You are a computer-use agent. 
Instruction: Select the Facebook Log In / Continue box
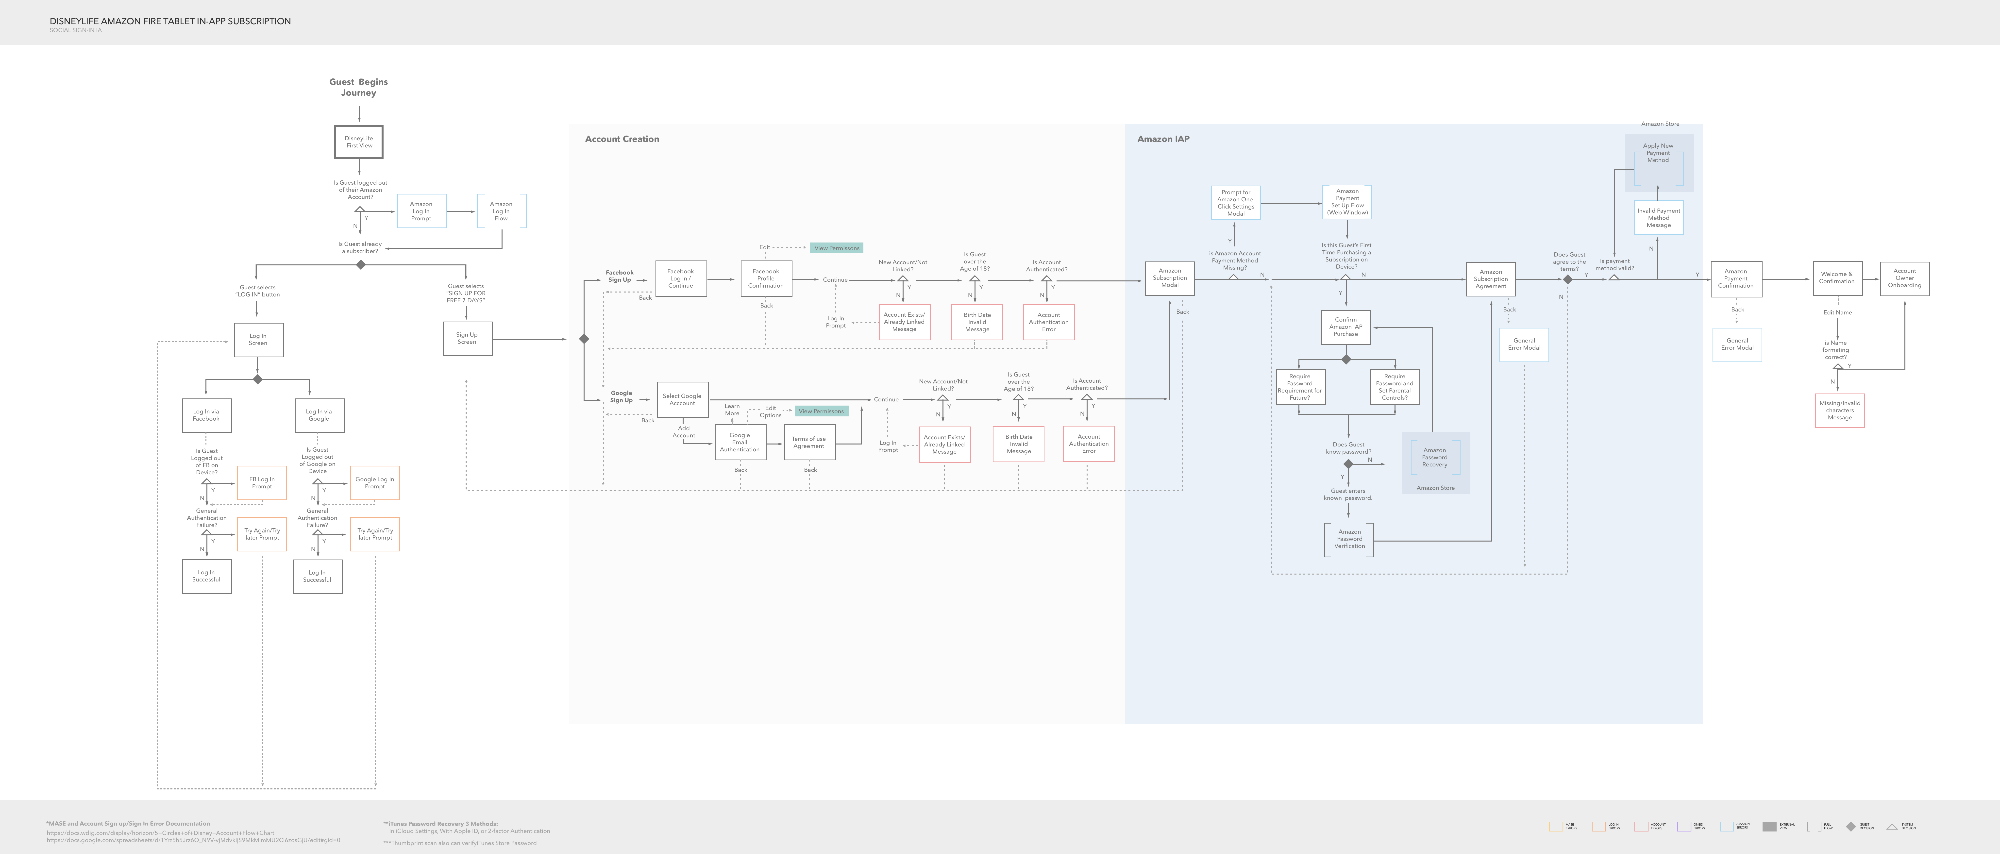coord(680,278)
